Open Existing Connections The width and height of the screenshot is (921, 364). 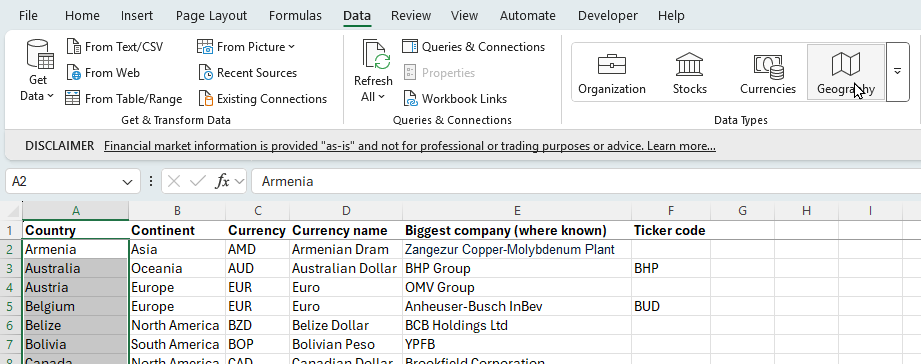click(x=263, y=99)
